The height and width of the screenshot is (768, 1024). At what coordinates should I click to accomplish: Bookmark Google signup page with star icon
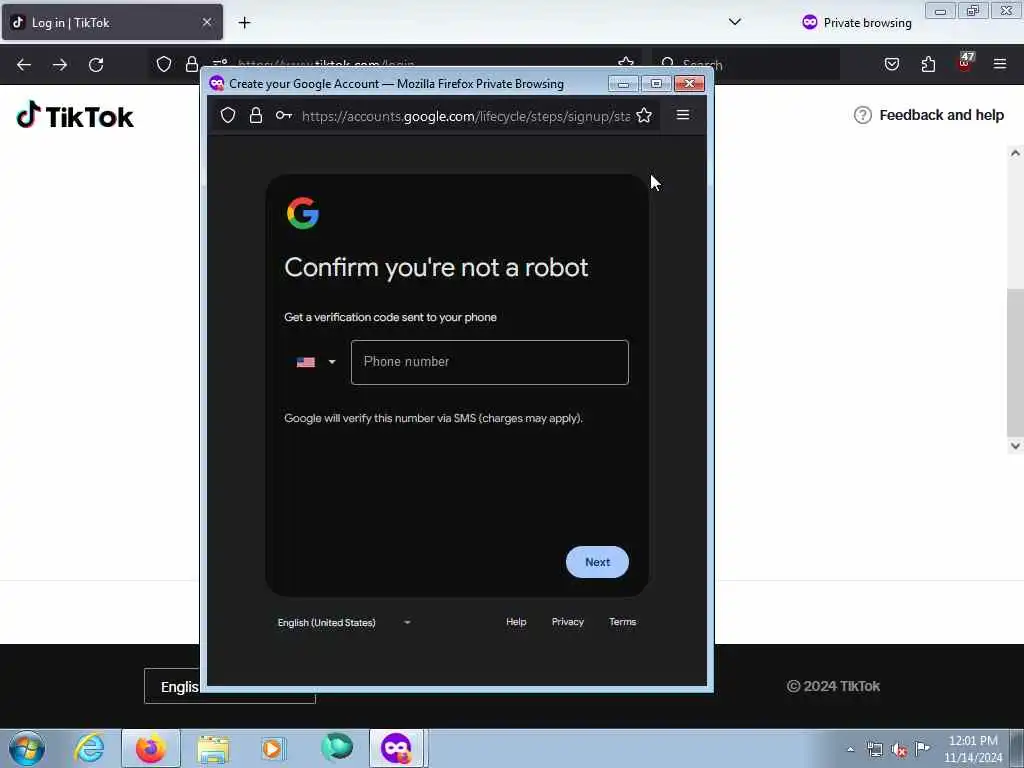pos(644,116)
